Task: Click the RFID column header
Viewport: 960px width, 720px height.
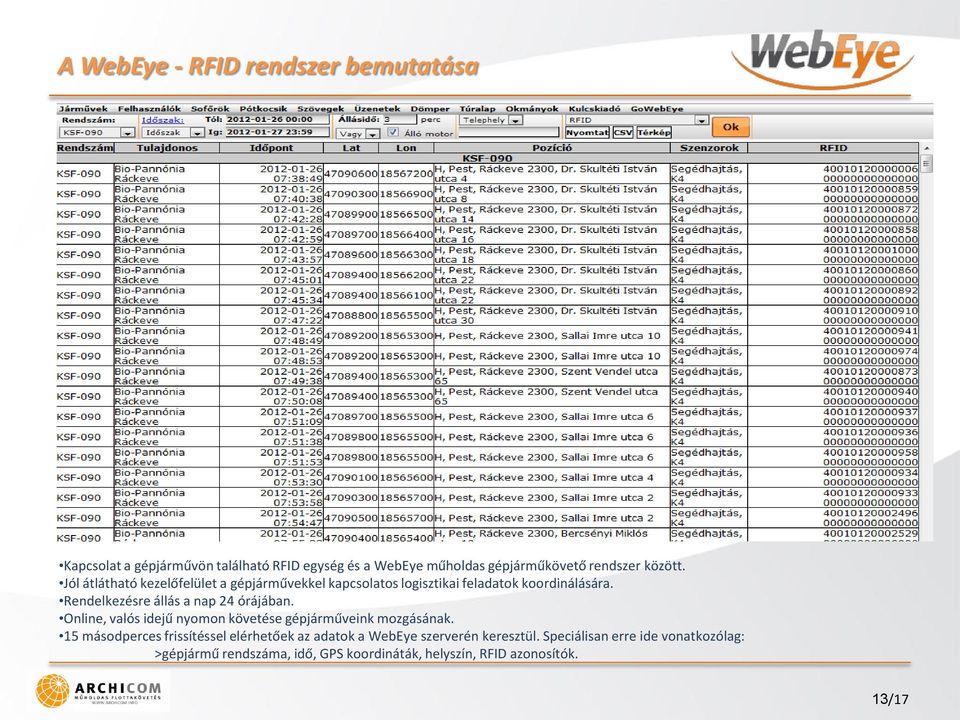Action: click(833, 148)
